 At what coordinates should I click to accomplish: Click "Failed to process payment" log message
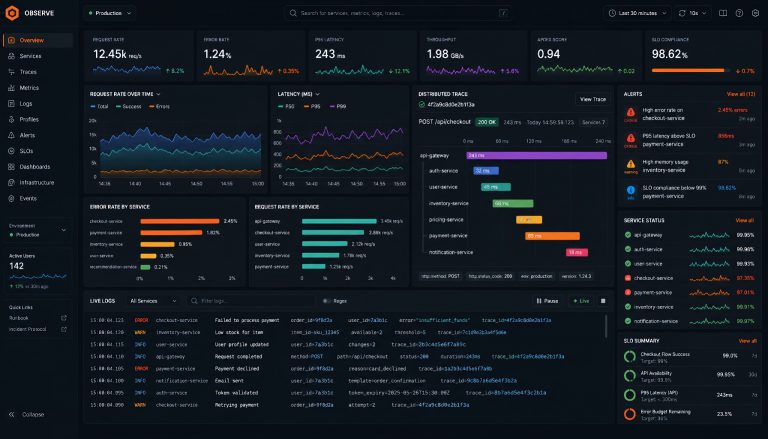pos(247,320)
